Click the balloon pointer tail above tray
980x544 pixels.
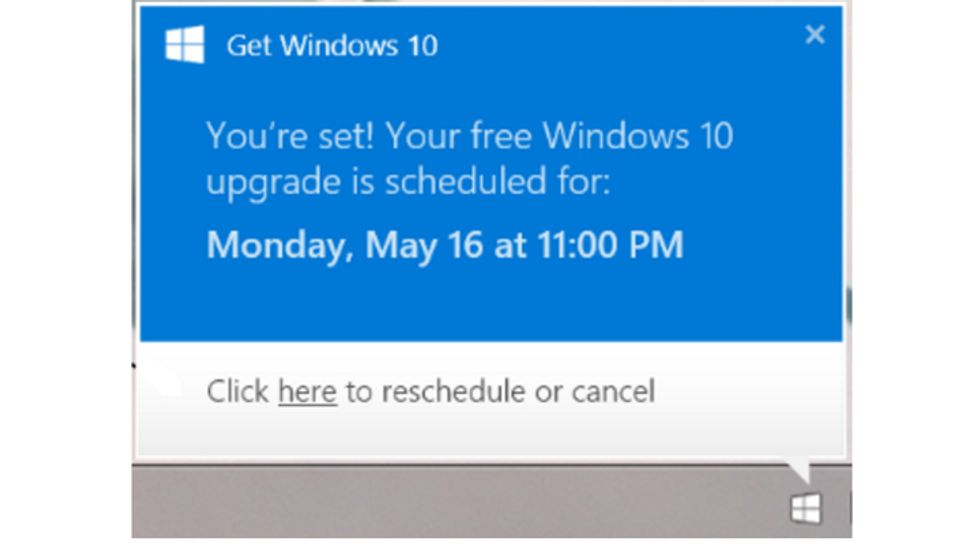pos(799,470)
